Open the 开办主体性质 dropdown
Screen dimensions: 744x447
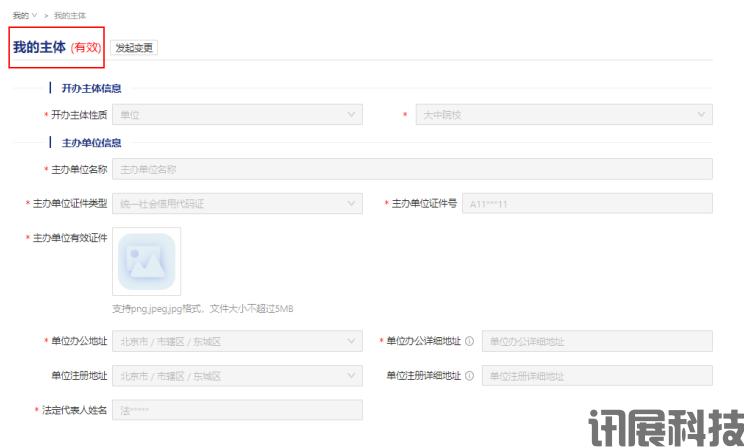click(x=237, y=115)
